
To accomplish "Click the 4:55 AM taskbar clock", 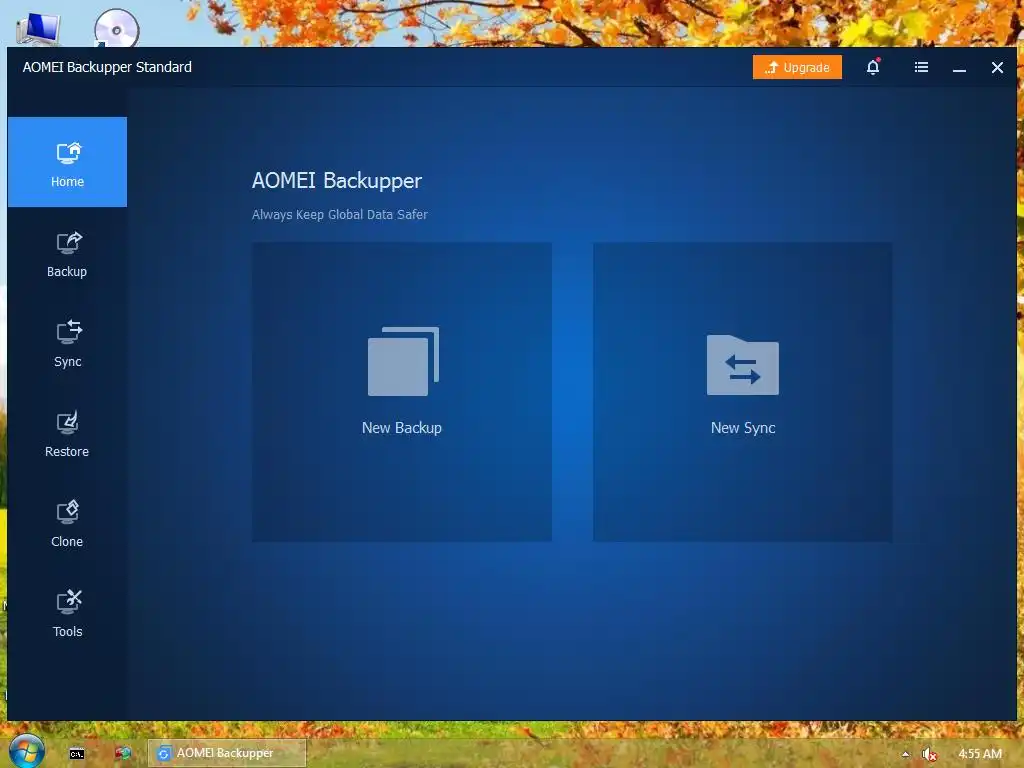I will (980, 754).
